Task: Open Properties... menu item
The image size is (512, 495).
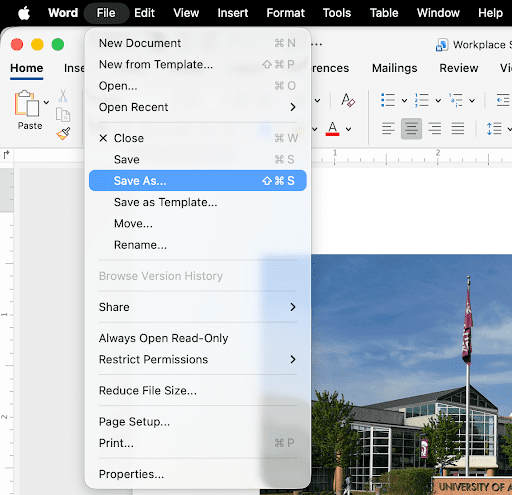Action: point(198,474)
